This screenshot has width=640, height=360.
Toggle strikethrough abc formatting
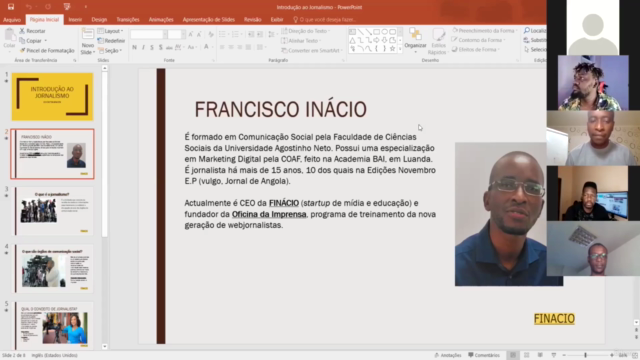169,47
